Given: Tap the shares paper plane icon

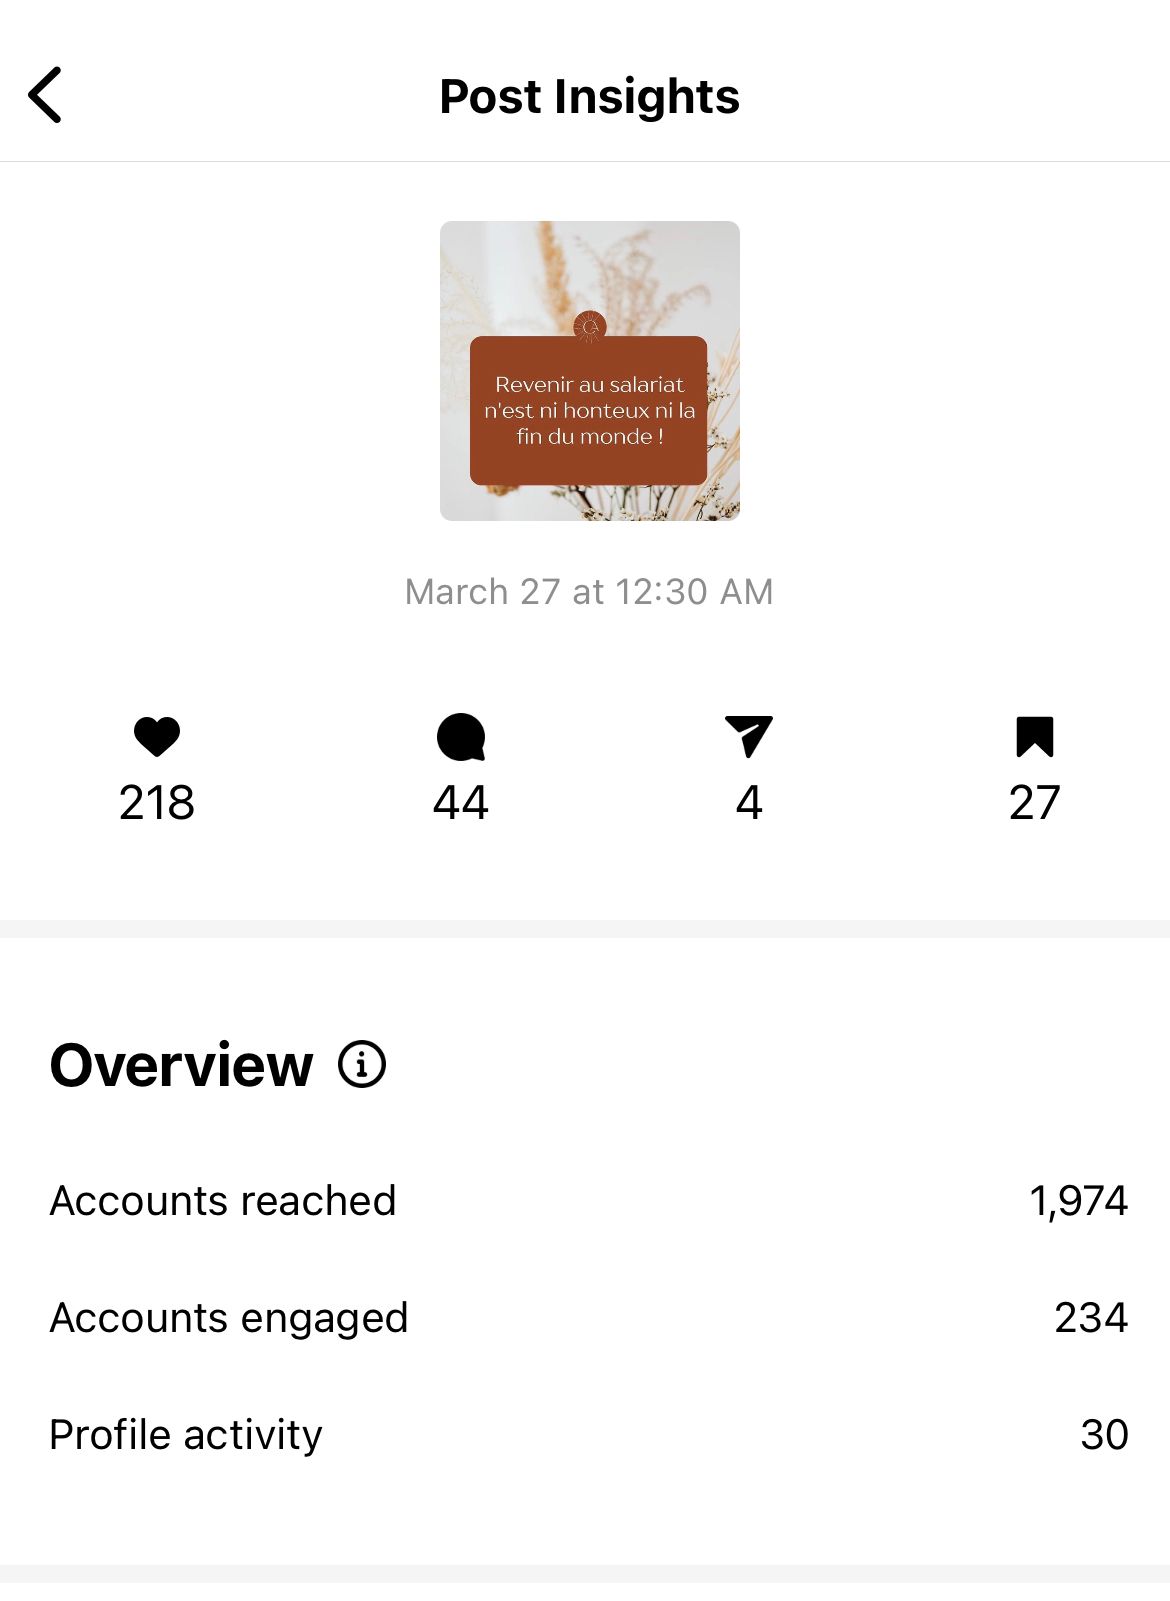Looking at the screenshot, I should [x=749, y=737].
